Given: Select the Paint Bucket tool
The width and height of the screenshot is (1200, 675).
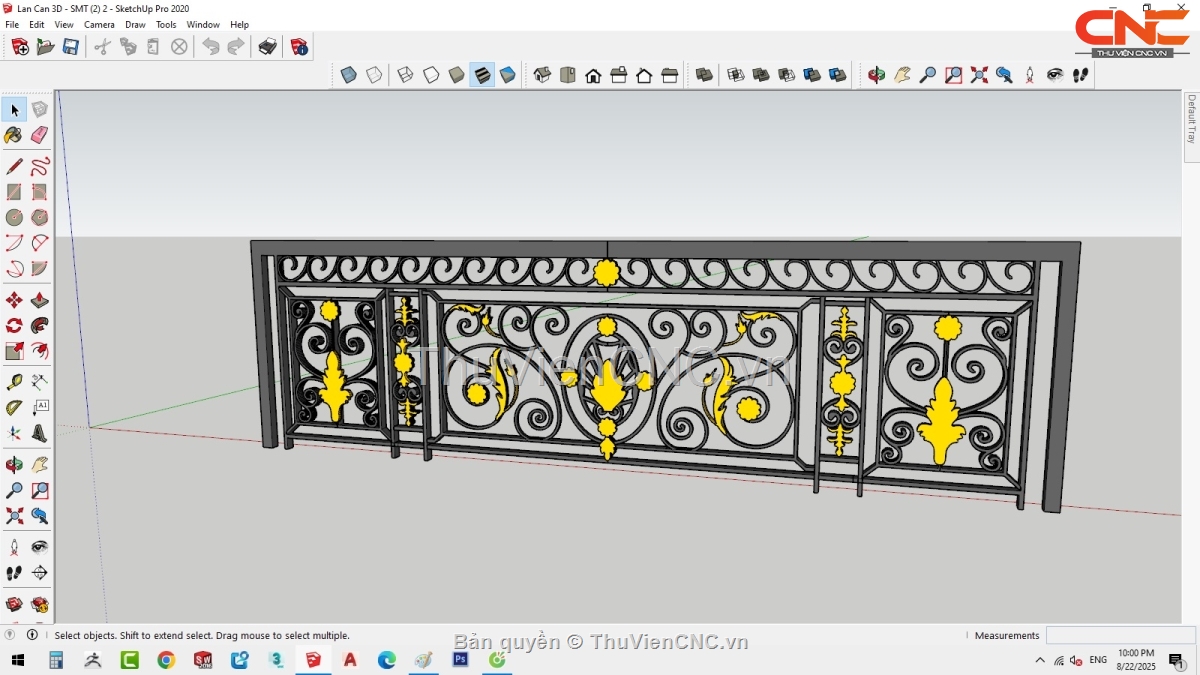Looking at the screenshot, I should tap(14, 135).
